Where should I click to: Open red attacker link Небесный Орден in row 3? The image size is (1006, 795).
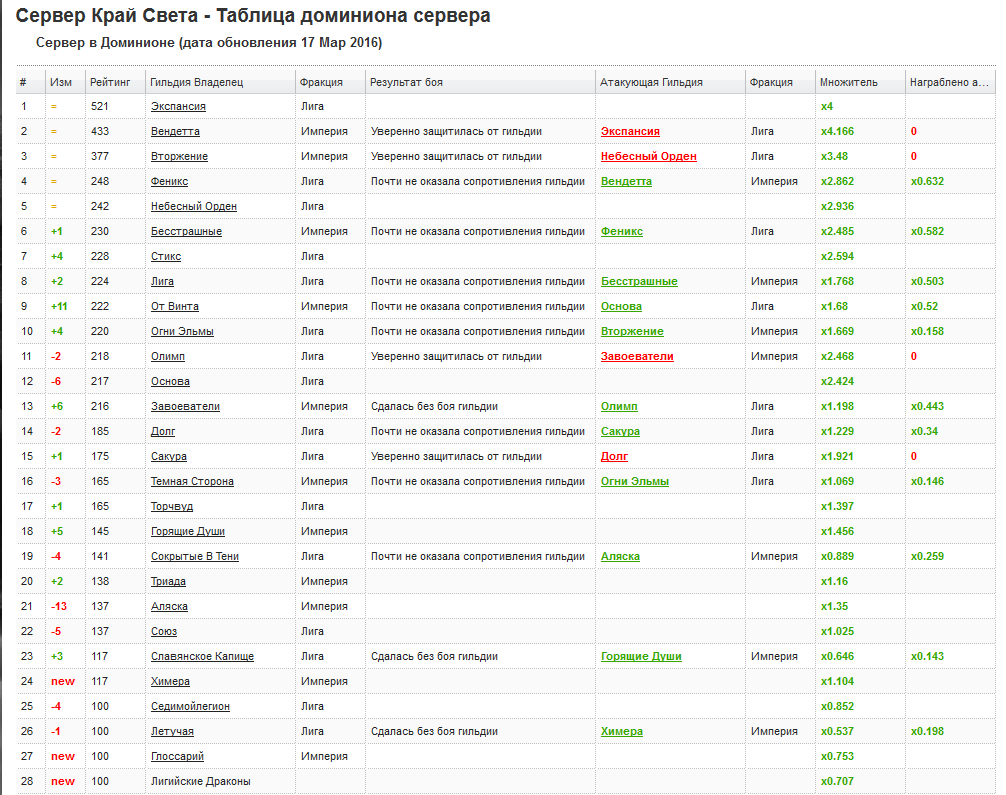pos(649,157)
